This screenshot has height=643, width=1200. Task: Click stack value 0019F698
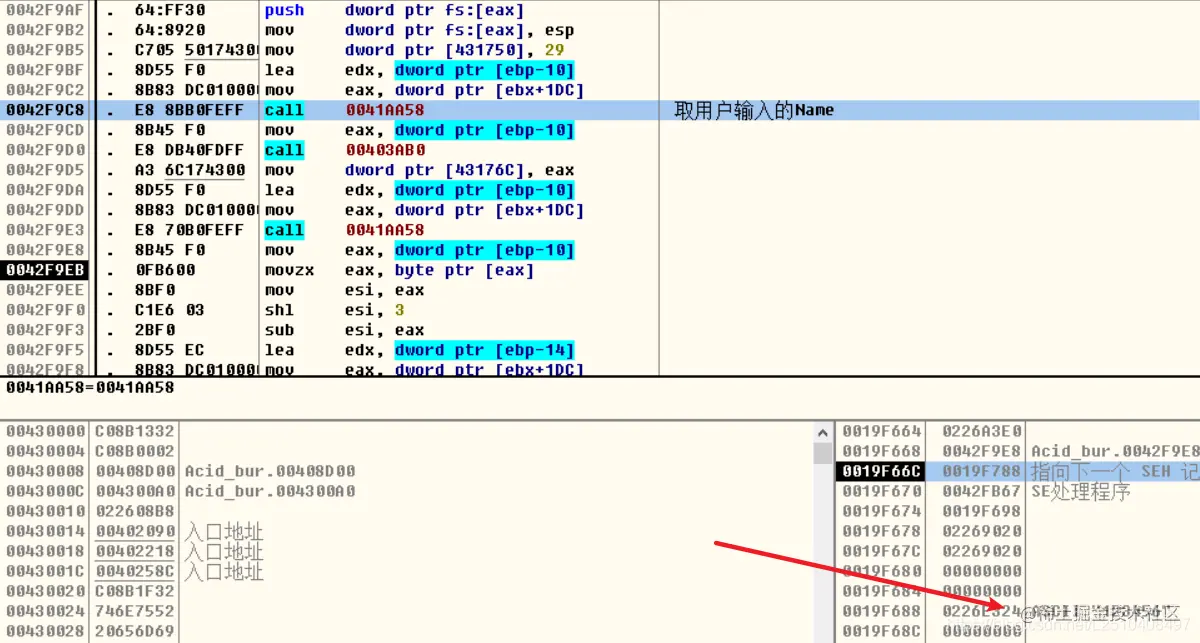point(982,511)
